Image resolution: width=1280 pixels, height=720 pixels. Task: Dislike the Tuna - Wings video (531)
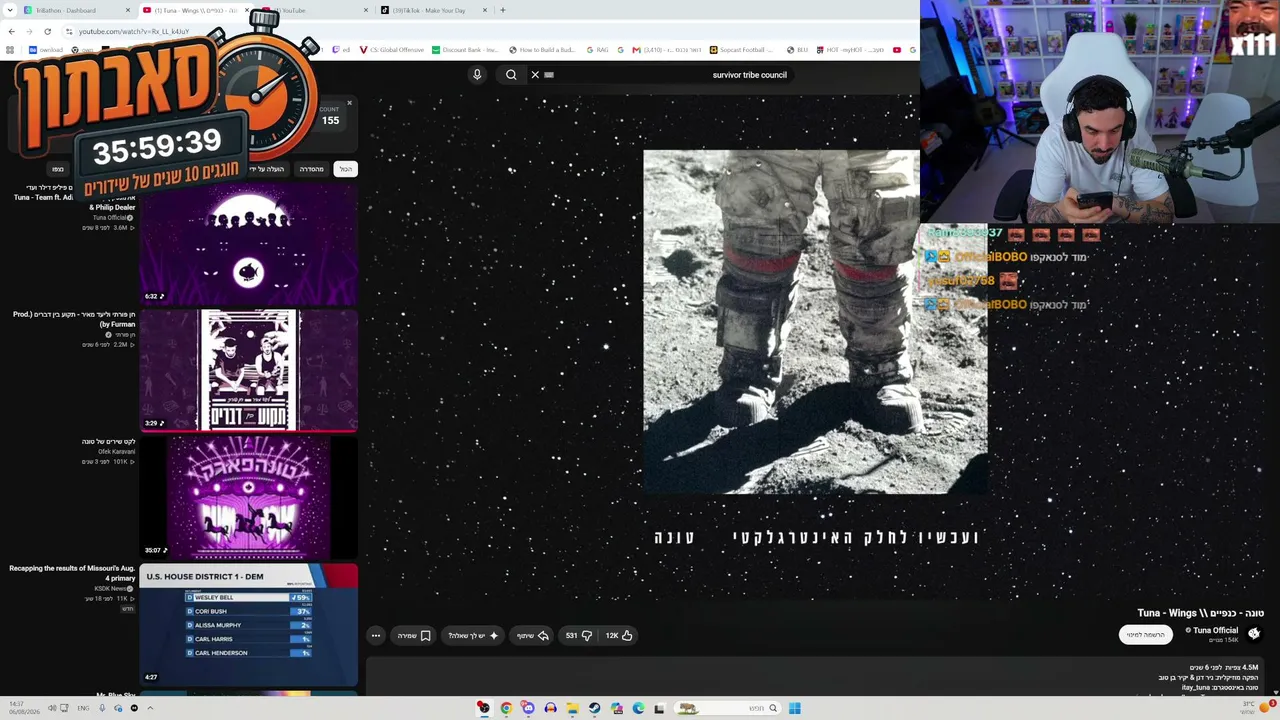click(579, 635)
